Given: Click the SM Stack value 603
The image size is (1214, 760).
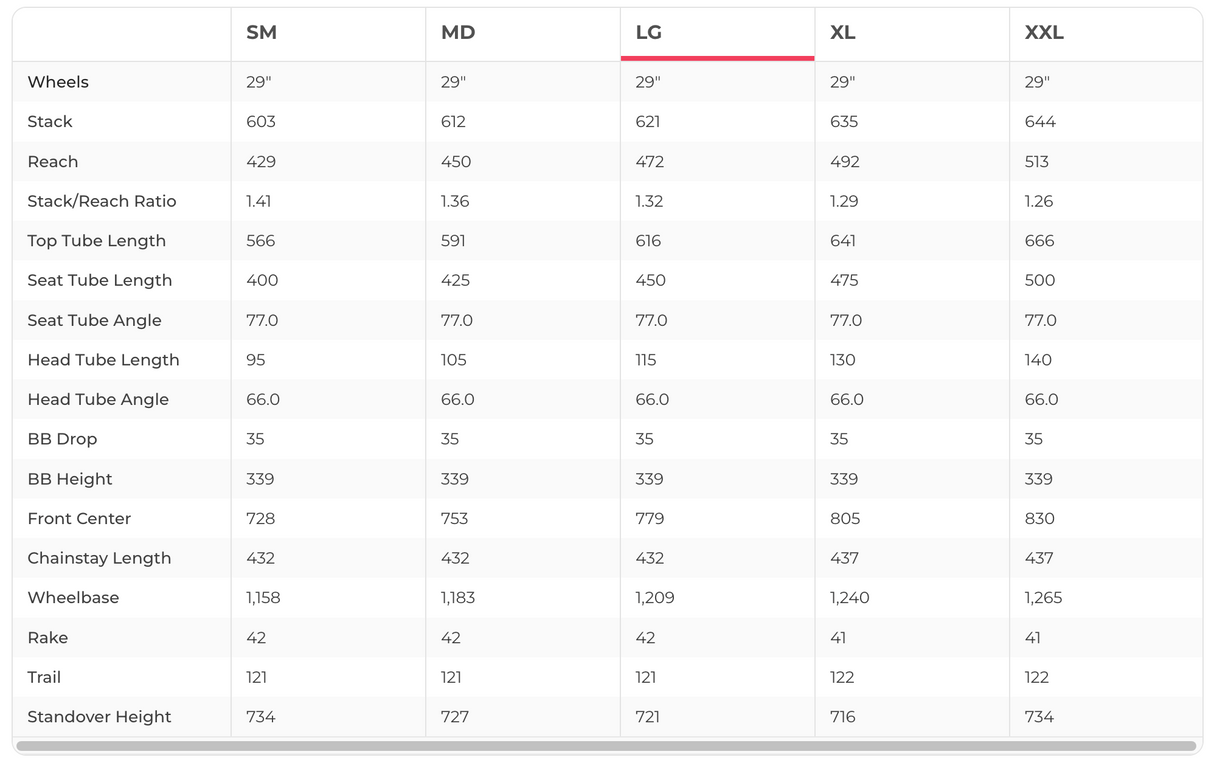Looking at the screenshot, I should [x=261, y=122].
